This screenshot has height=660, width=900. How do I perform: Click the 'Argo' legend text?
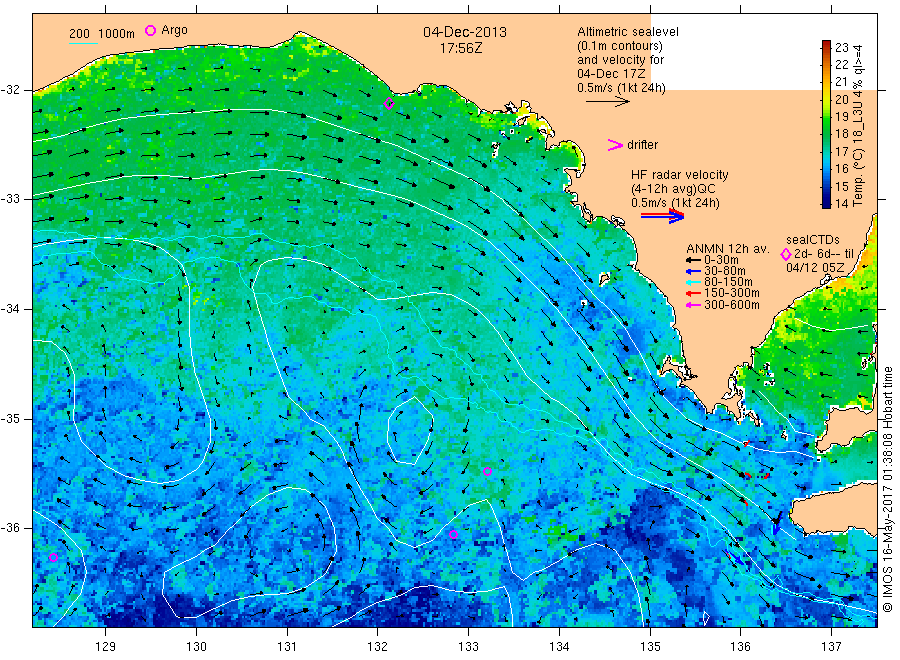point(174,30)
